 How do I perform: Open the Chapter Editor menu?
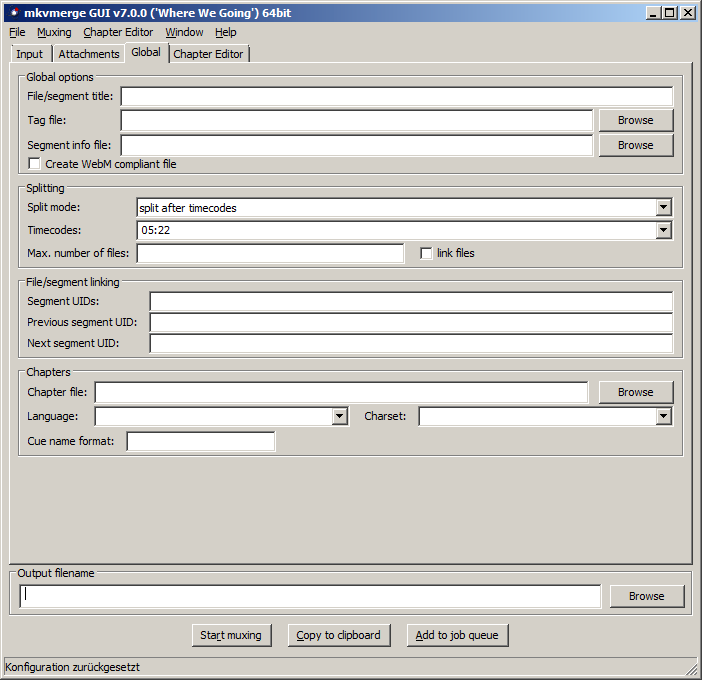click(118, 32)
